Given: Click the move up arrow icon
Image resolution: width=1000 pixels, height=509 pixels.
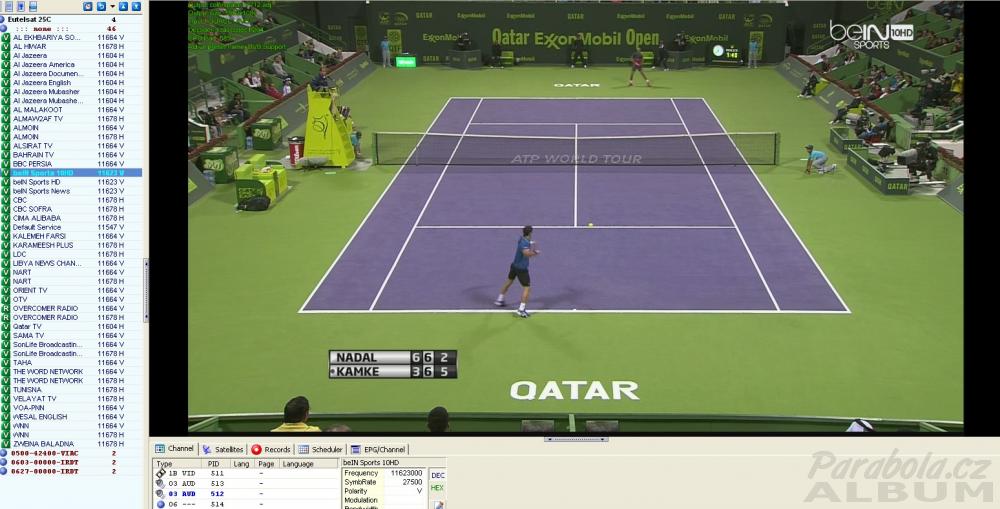Looking at the screenshot, I should (124, 6).
